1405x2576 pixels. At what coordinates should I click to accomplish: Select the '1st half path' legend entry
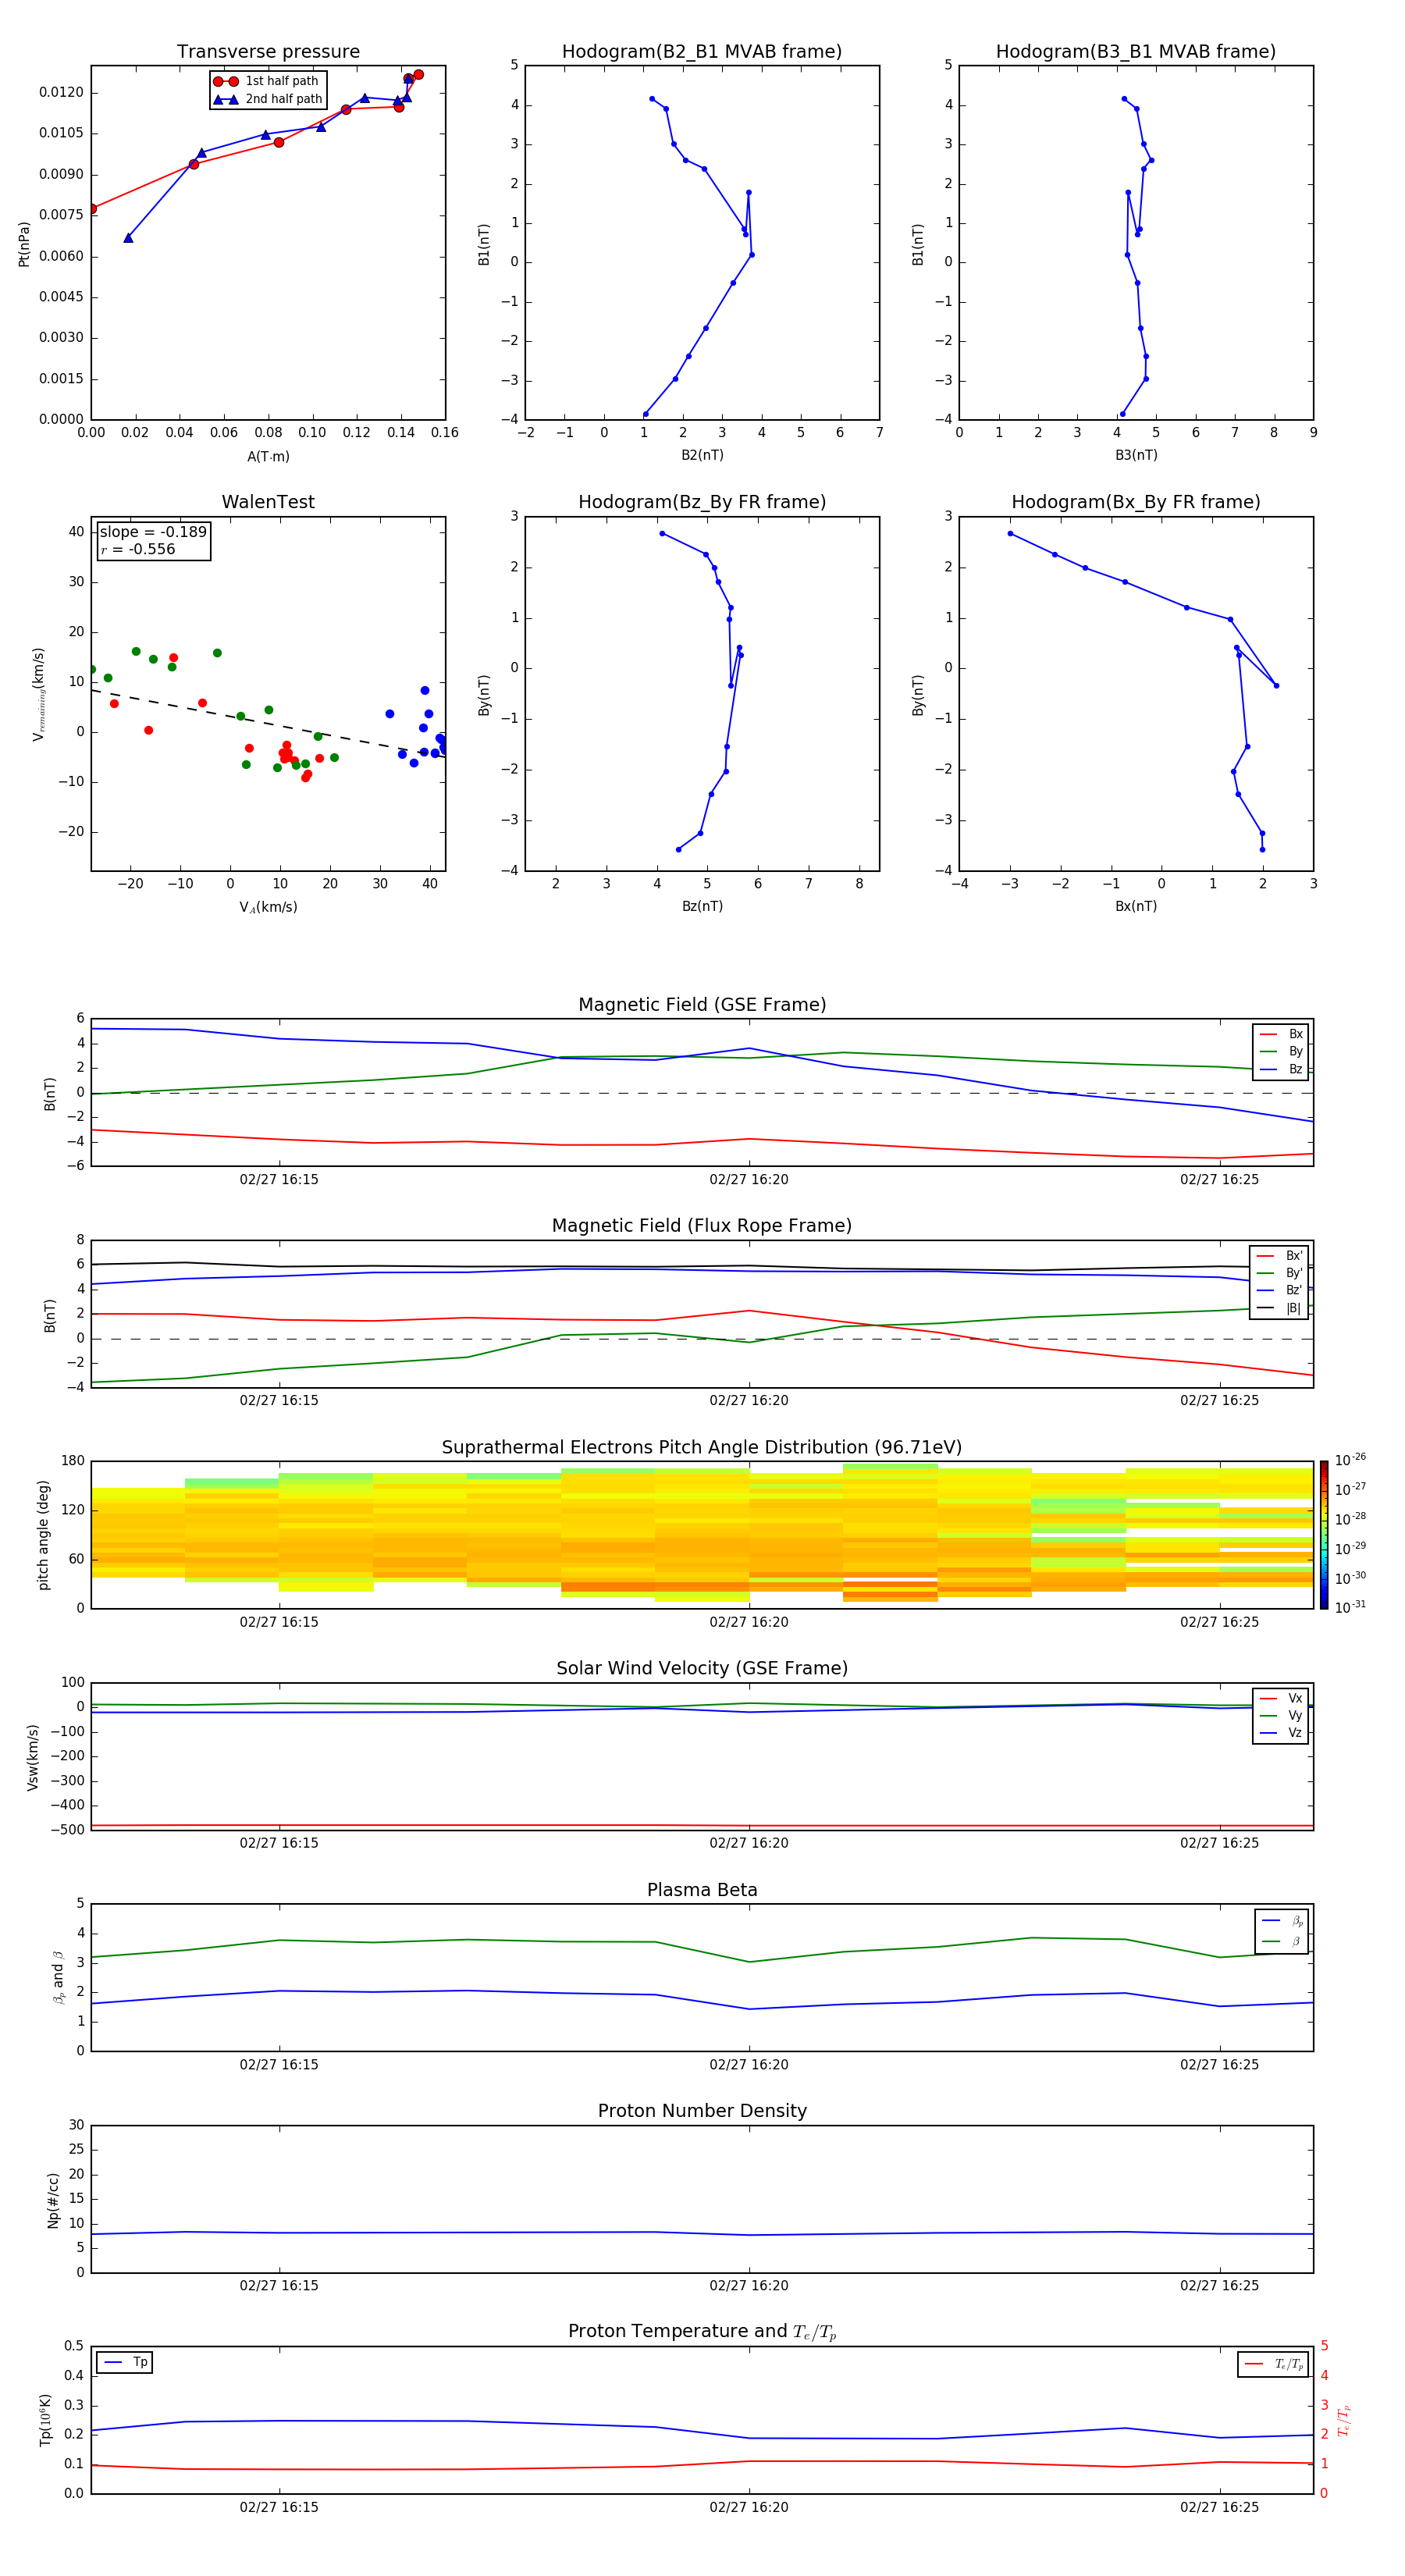[x=267, y=81]
